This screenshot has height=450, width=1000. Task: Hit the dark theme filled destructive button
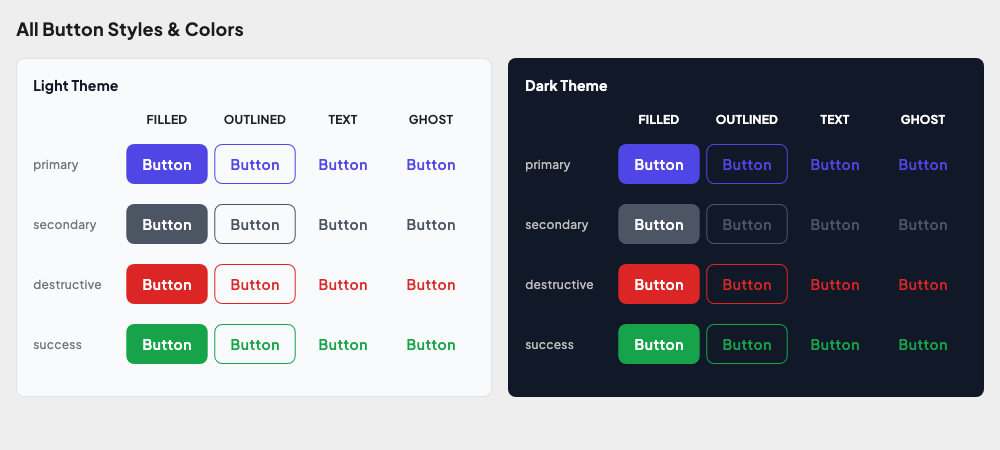(x=659, y=284)
